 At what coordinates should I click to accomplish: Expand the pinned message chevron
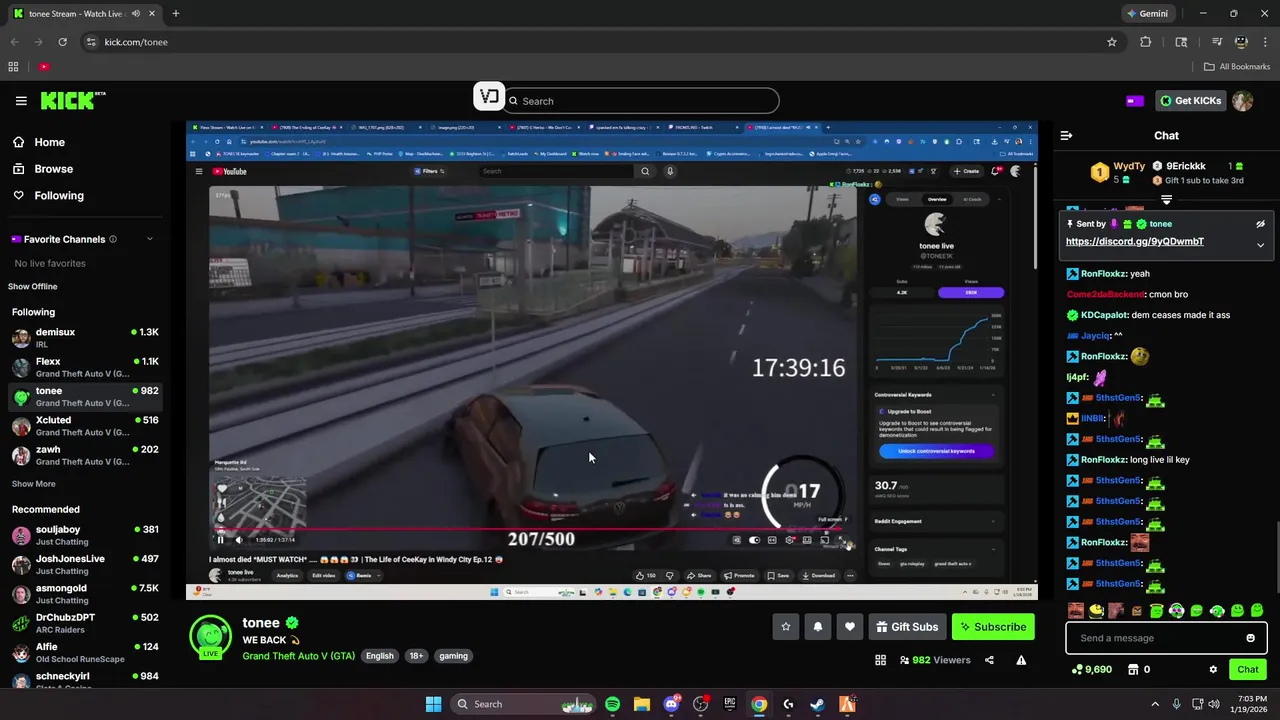tap(1260, 245)
